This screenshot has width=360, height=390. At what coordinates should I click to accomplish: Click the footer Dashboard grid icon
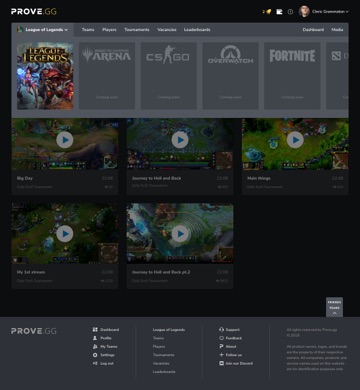(95, 329)
